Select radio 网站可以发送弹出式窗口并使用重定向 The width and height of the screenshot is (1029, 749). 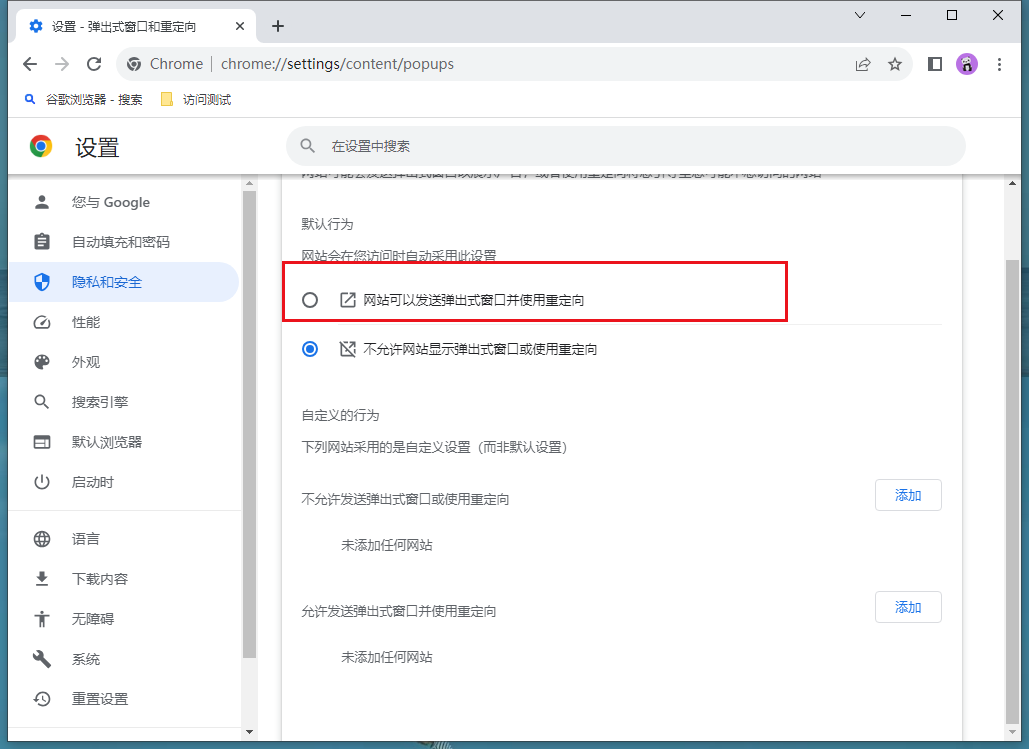point(310,300)
